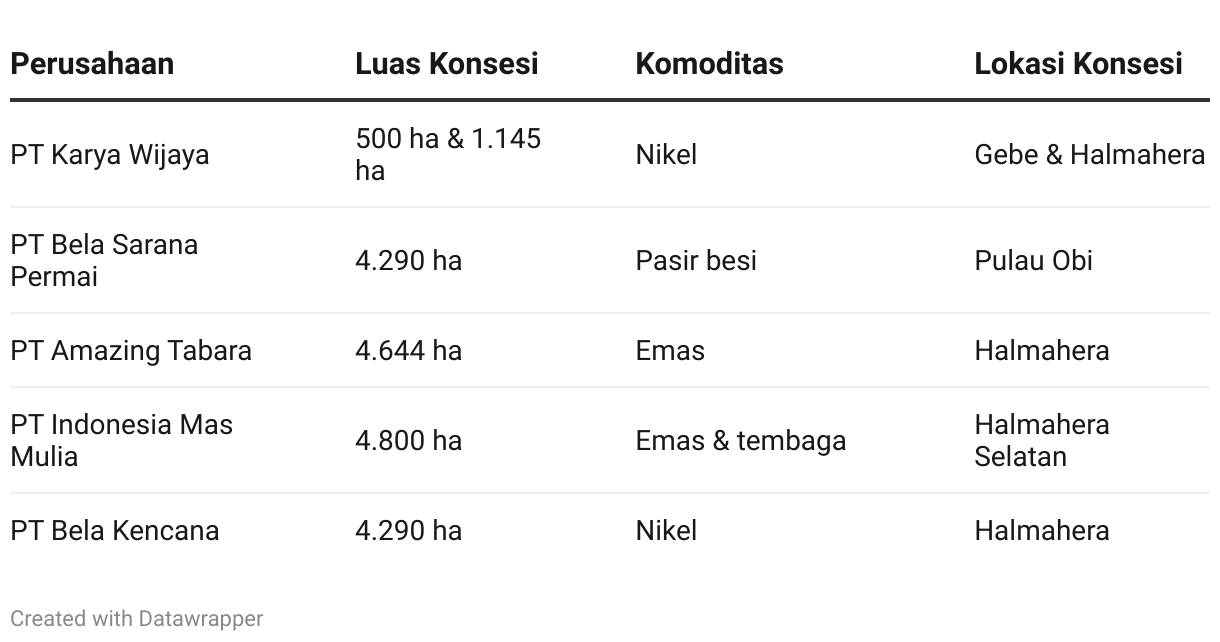Screen dimensions: 1220x642
Task: Open the Created with Datawrapper link
Action: [136, 618]
